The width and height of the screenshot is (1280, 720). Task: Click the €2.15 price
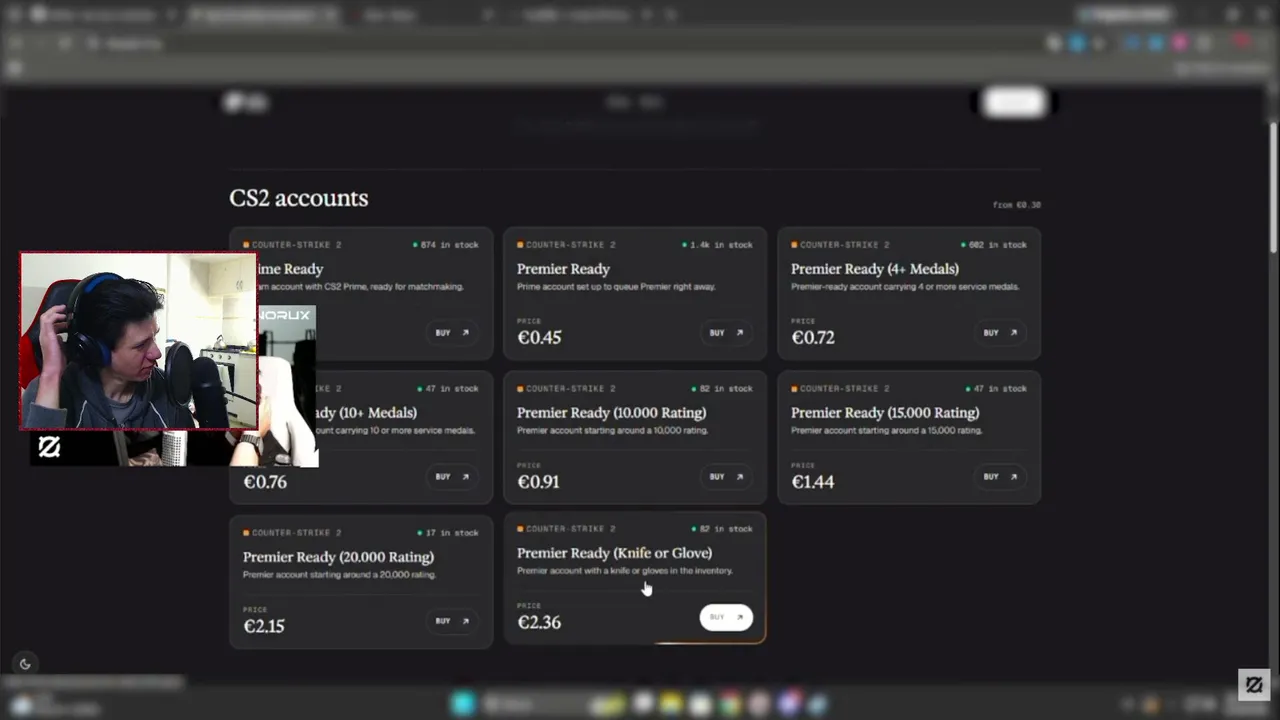pos(264,626)
